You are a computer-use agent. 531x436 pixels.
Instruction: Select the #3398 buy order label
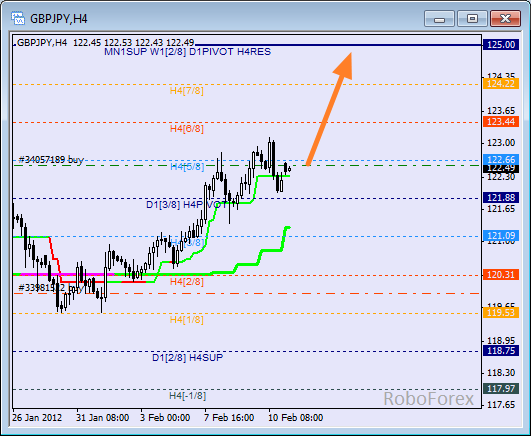pyautogui.click(x=51, y=288)
